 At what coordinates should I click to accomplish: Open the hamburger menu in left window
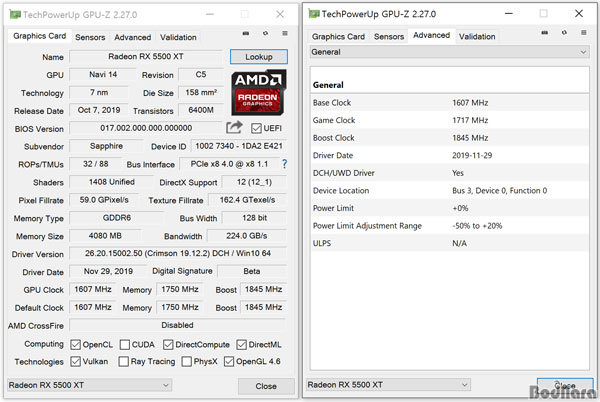[285, 34]
